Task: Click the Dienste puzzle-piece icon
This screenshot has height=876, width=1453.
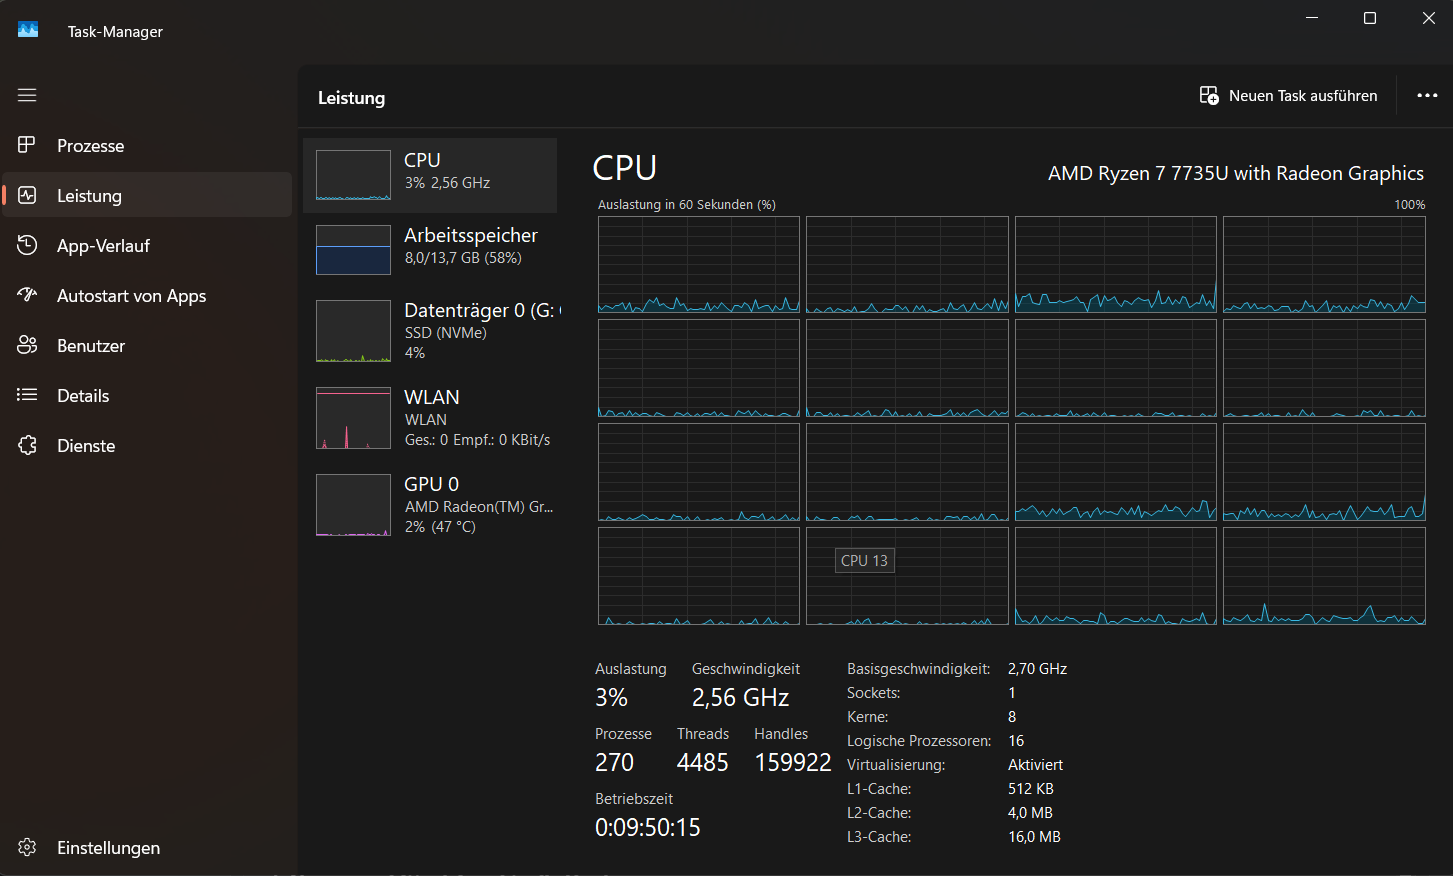Action: tap(27, 445)
